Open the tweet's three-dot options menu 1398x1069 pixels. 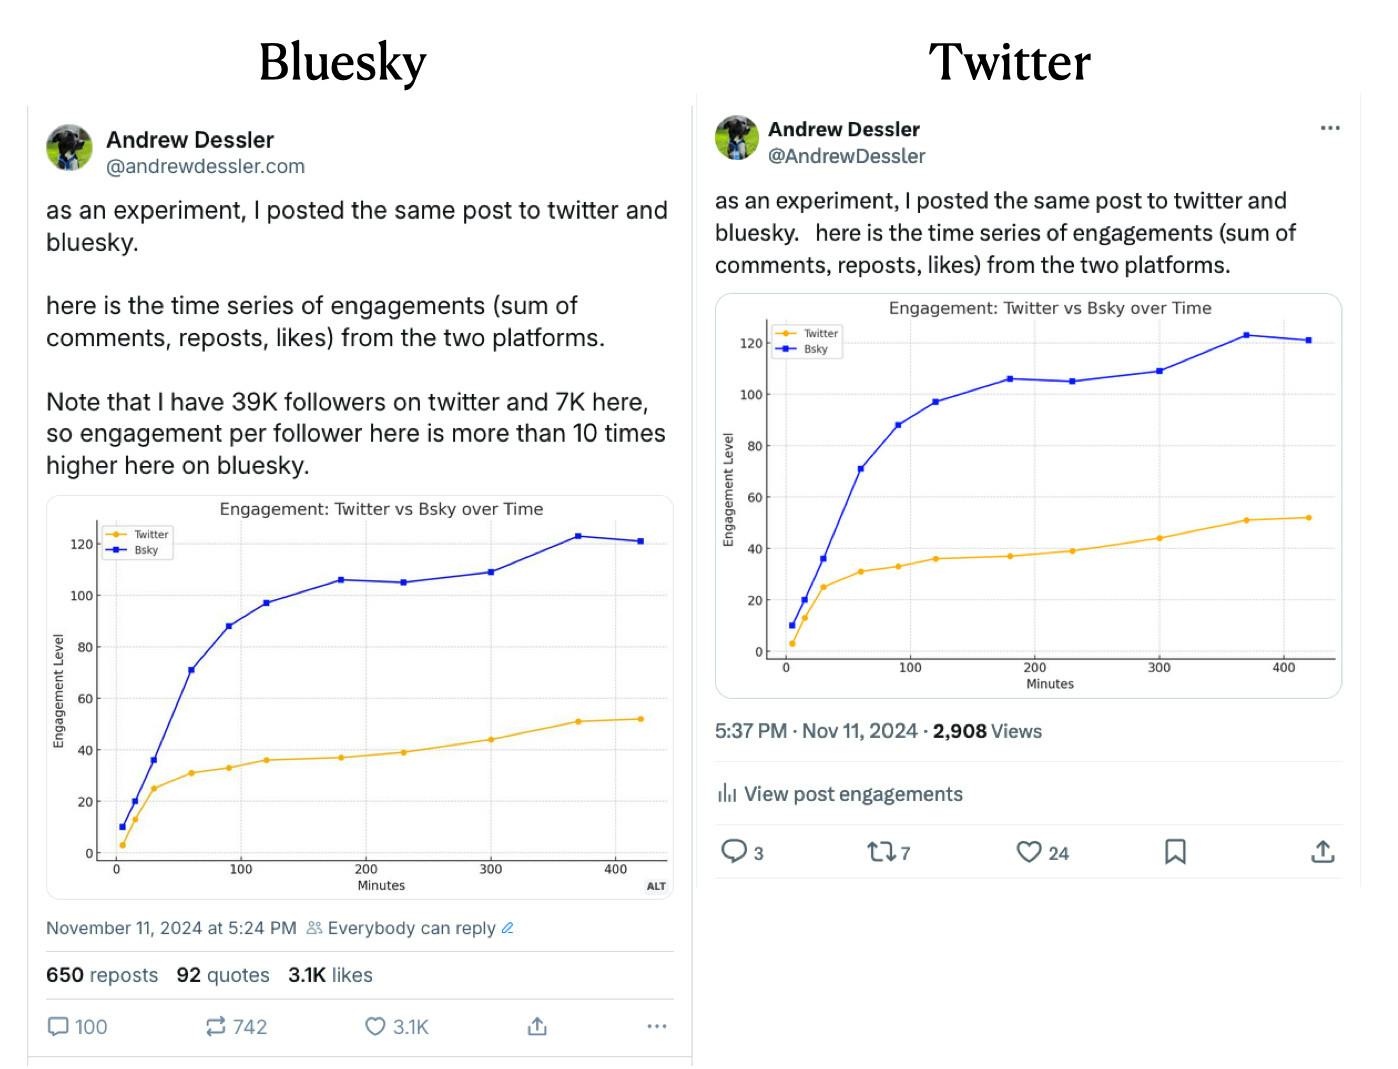point(1329,128)
